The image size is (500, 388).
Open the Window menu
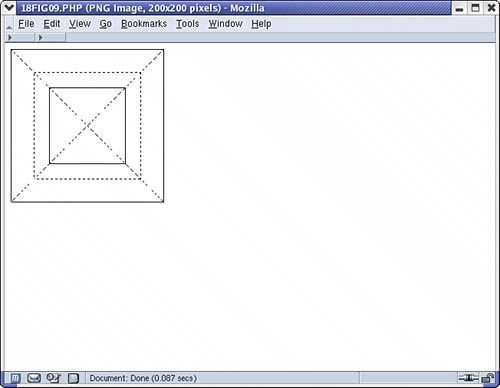pyautogui.click(x=225, y=24)
